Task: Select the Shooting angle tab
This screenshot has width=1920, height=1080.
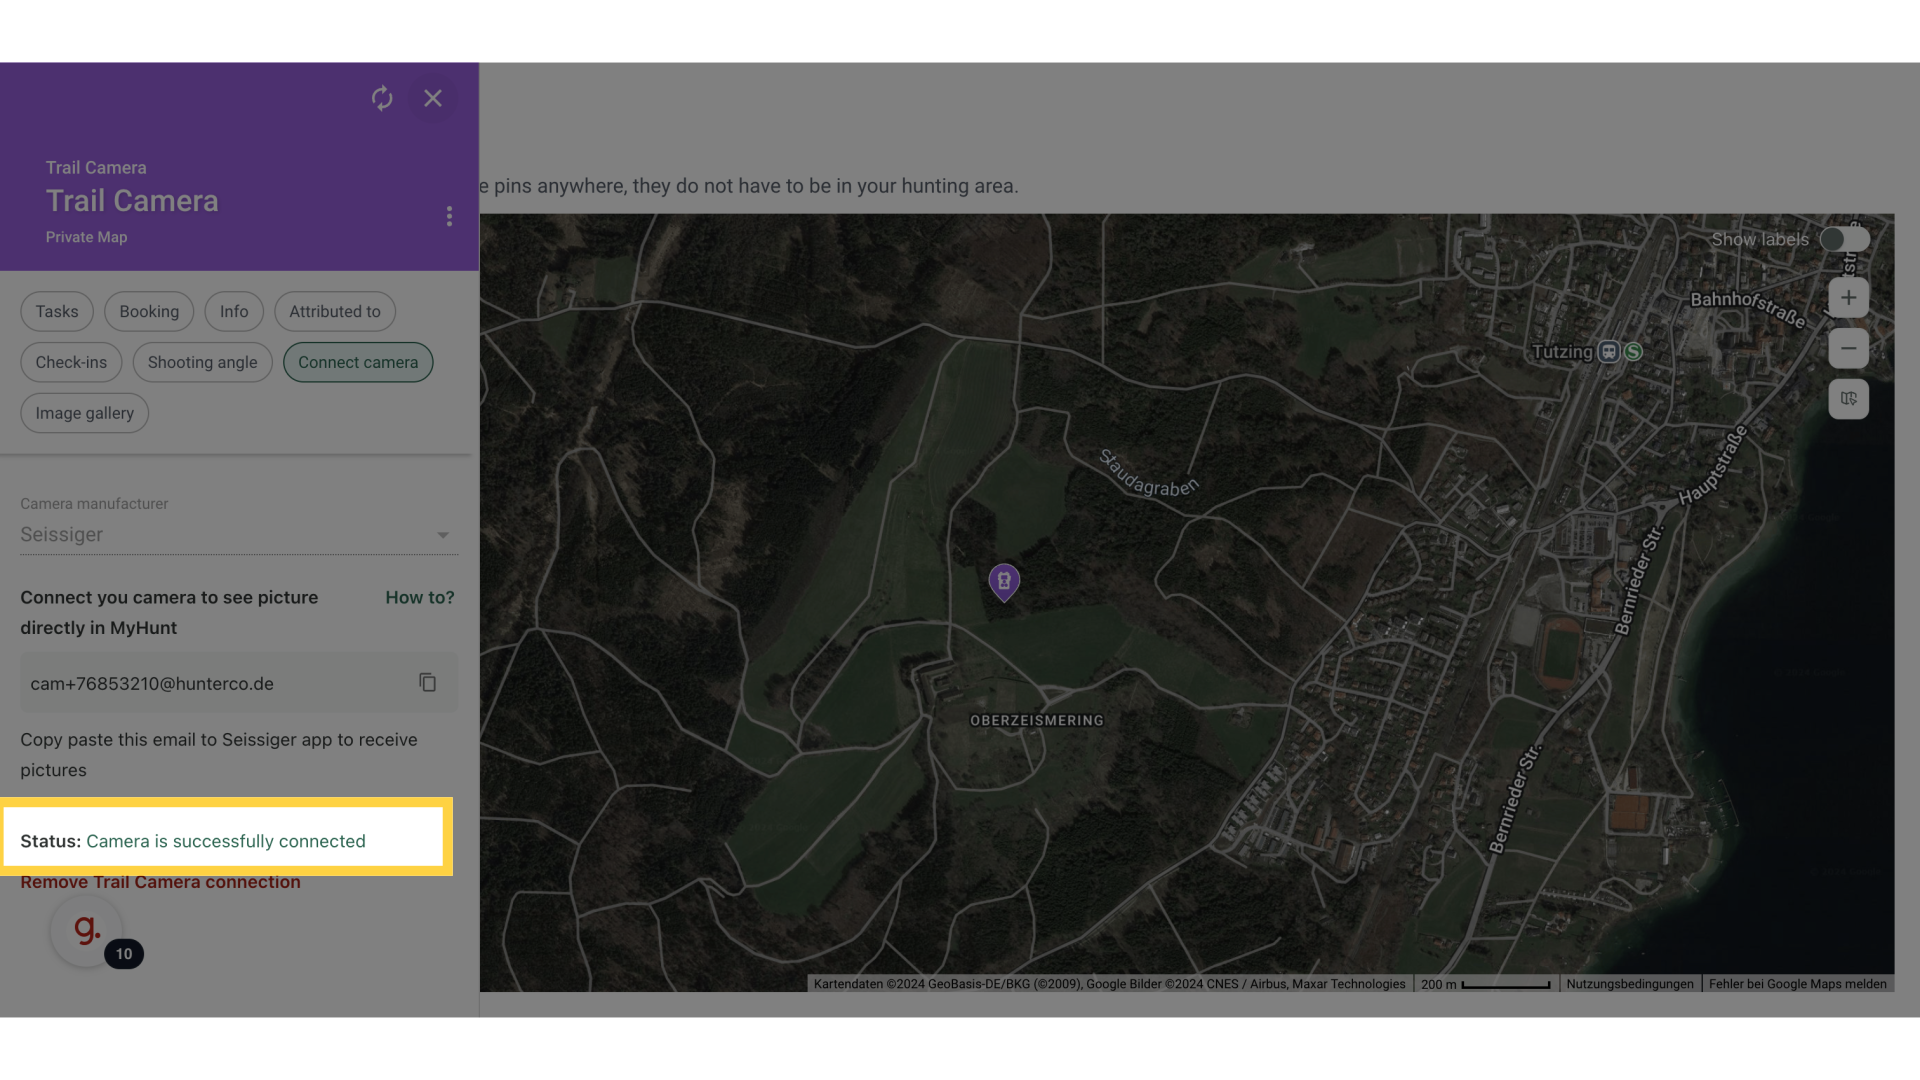Action: (x=202, y=363)
